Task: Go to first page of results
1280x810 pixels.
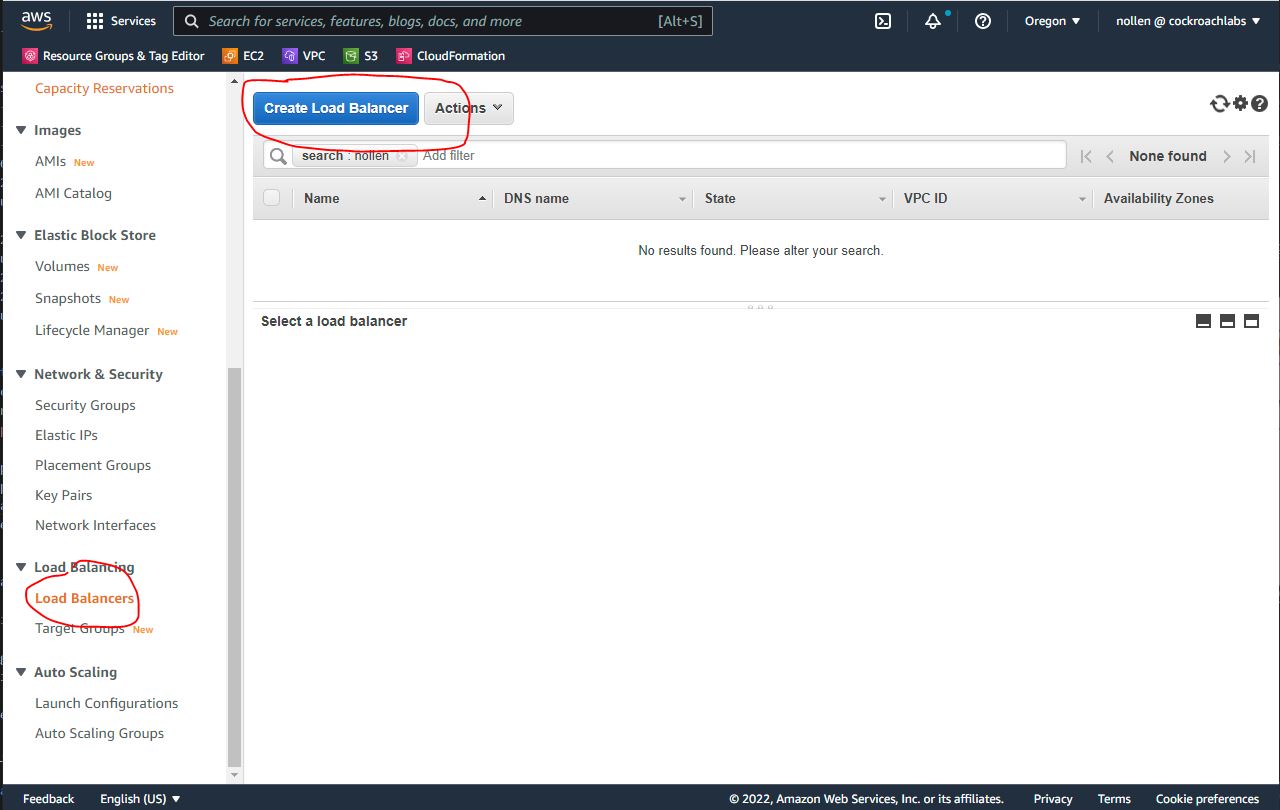Action: 1086,156
